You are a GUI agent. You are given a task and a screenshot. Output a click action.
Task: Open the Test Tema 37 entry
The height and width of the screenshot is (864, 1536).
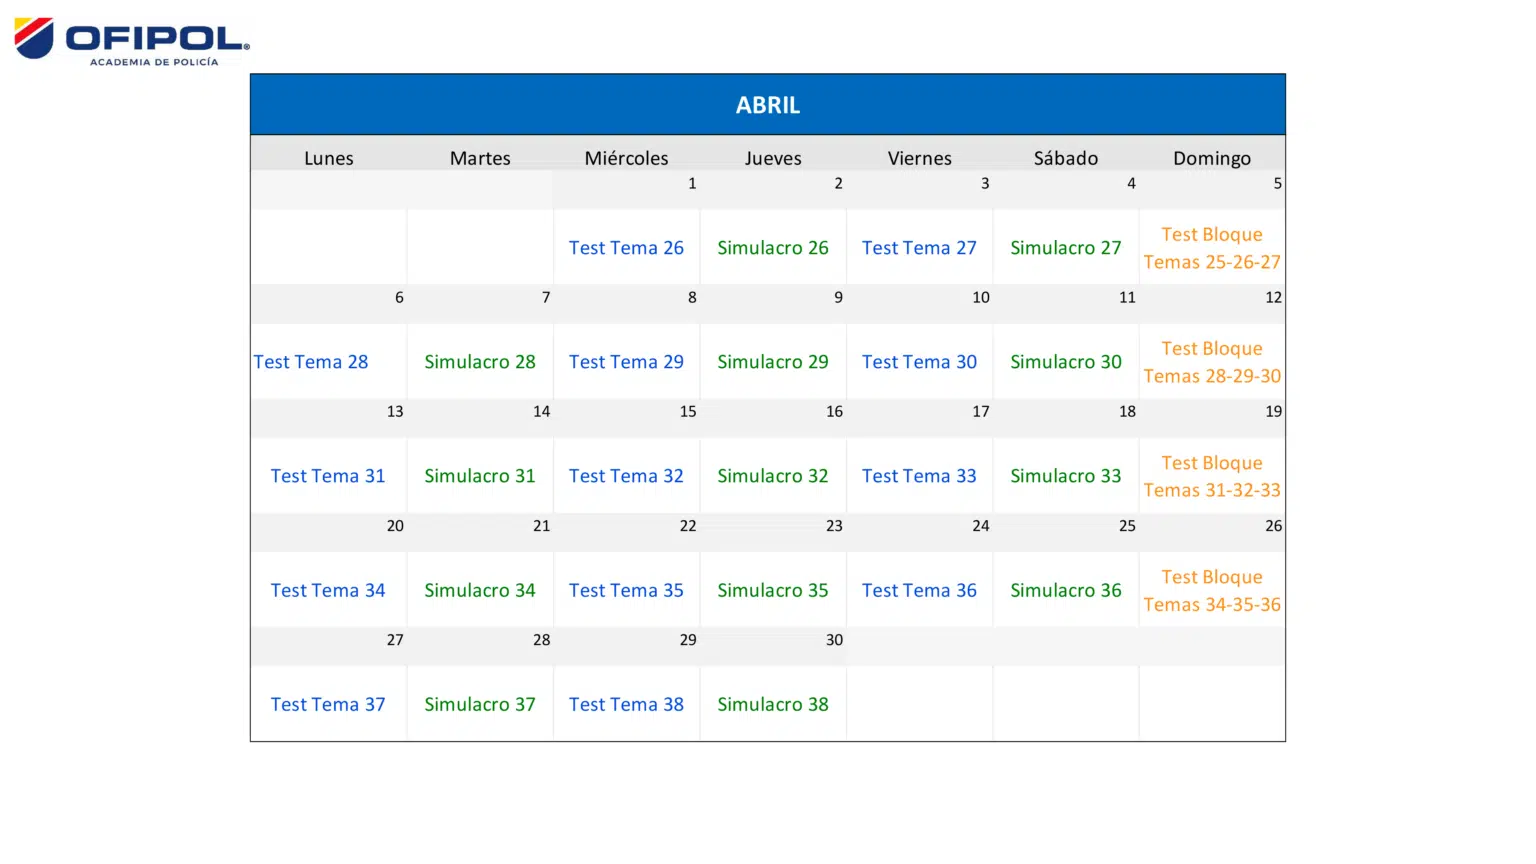(327, 704)
